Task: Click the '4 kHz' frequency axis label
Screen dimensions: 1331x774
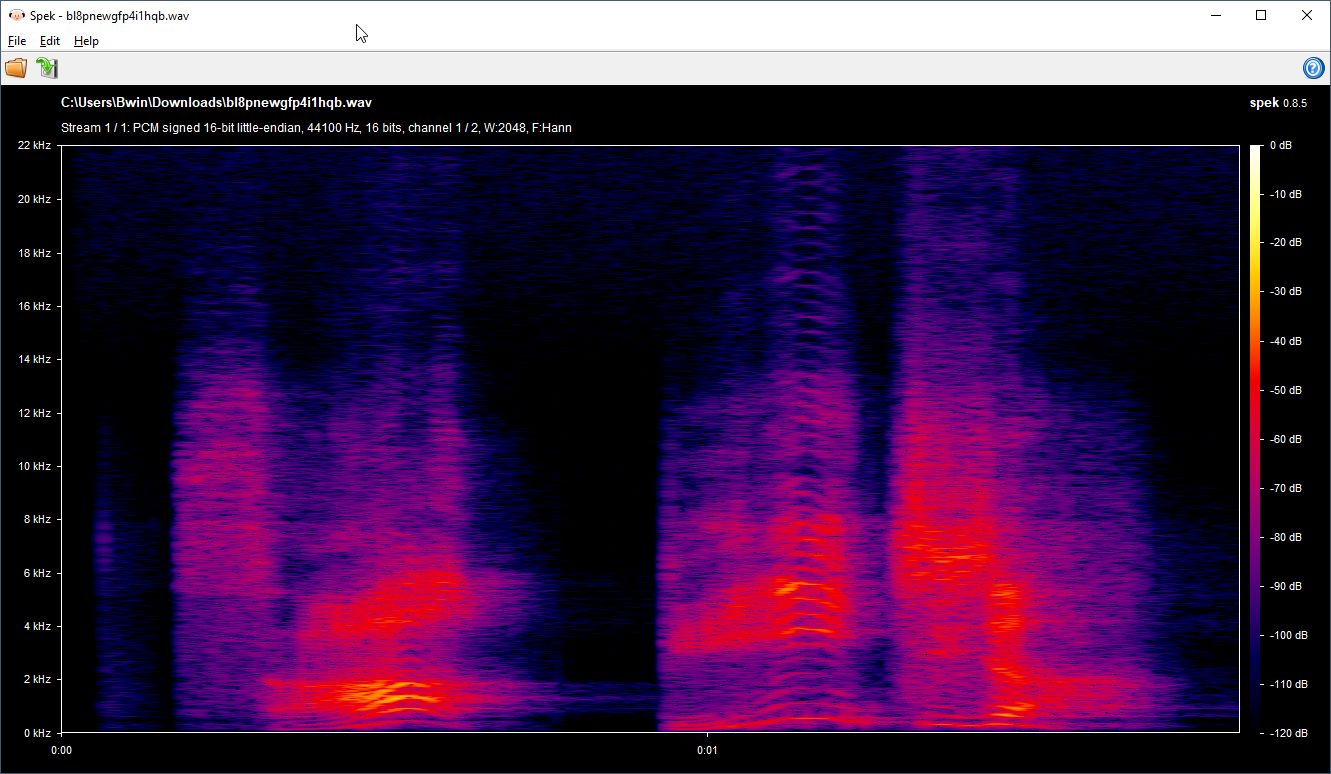Action: pyautogui.click(x=40, y=626)
